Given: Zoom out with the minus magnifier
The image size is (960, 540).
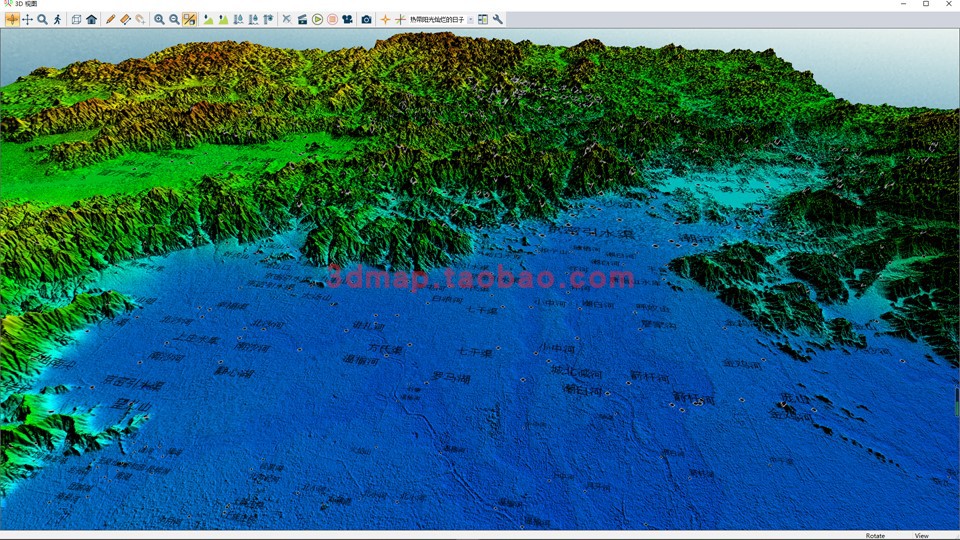Looking at the screenshot, I should pos(174,20).
